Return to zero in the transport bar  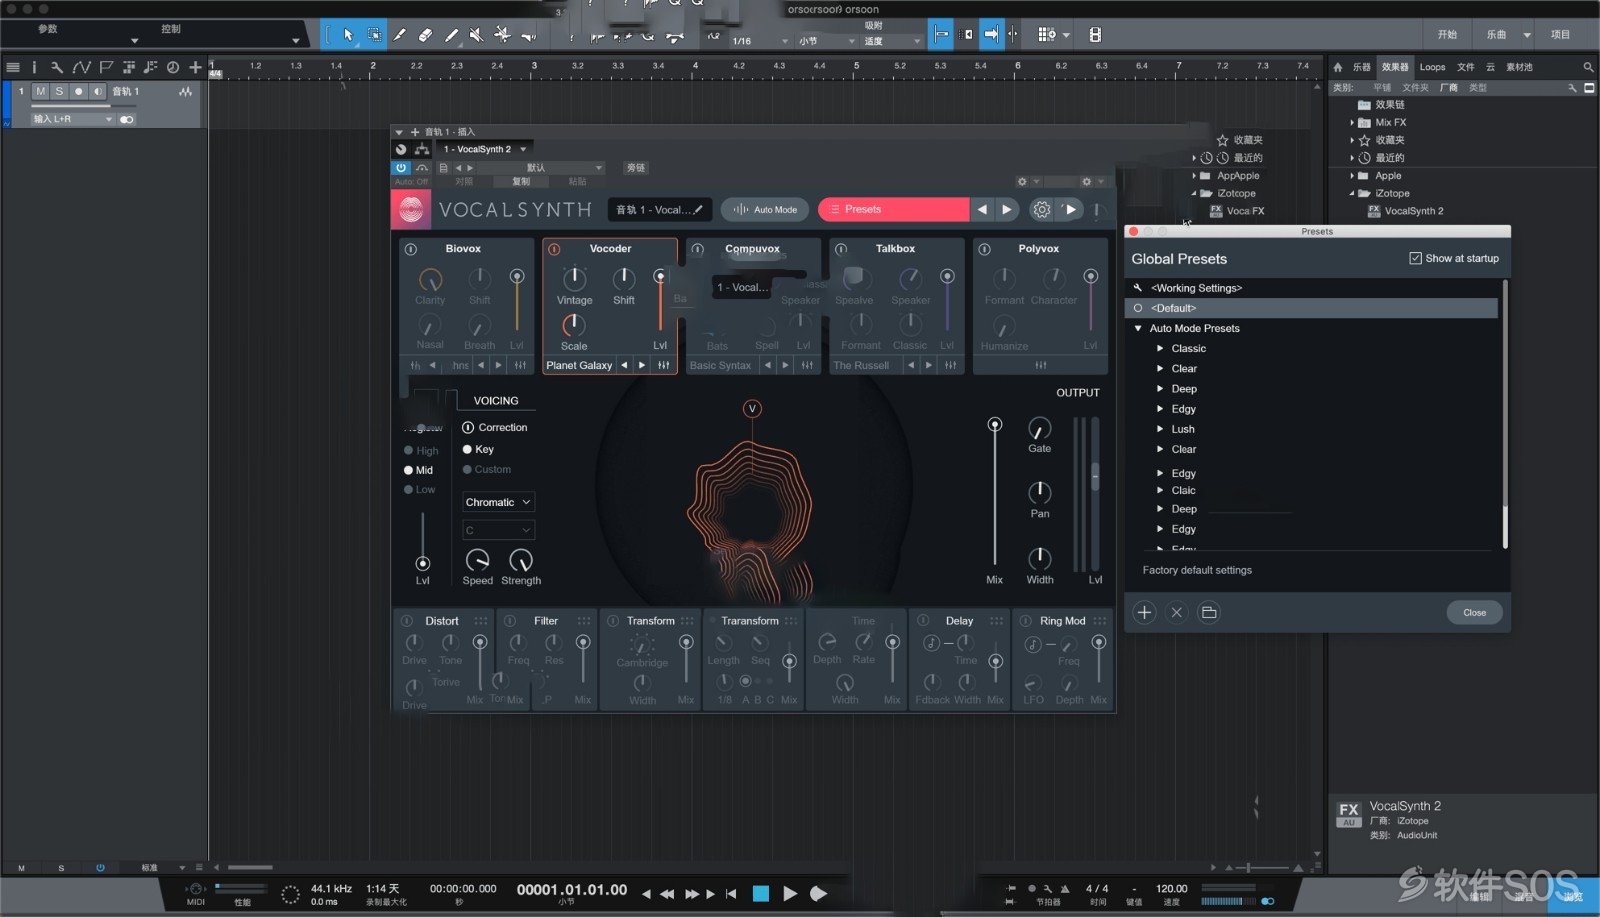point(731,894)
